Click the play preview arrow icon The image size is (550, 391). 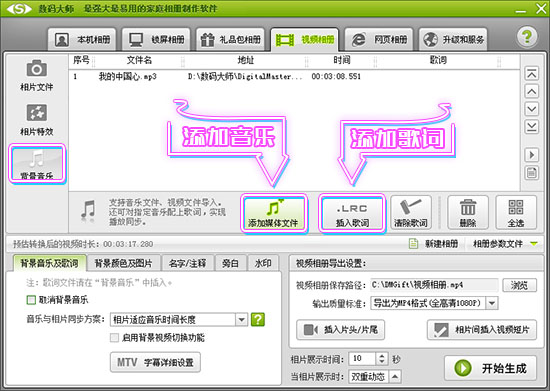pyautogui.click(x=532, y=155)
